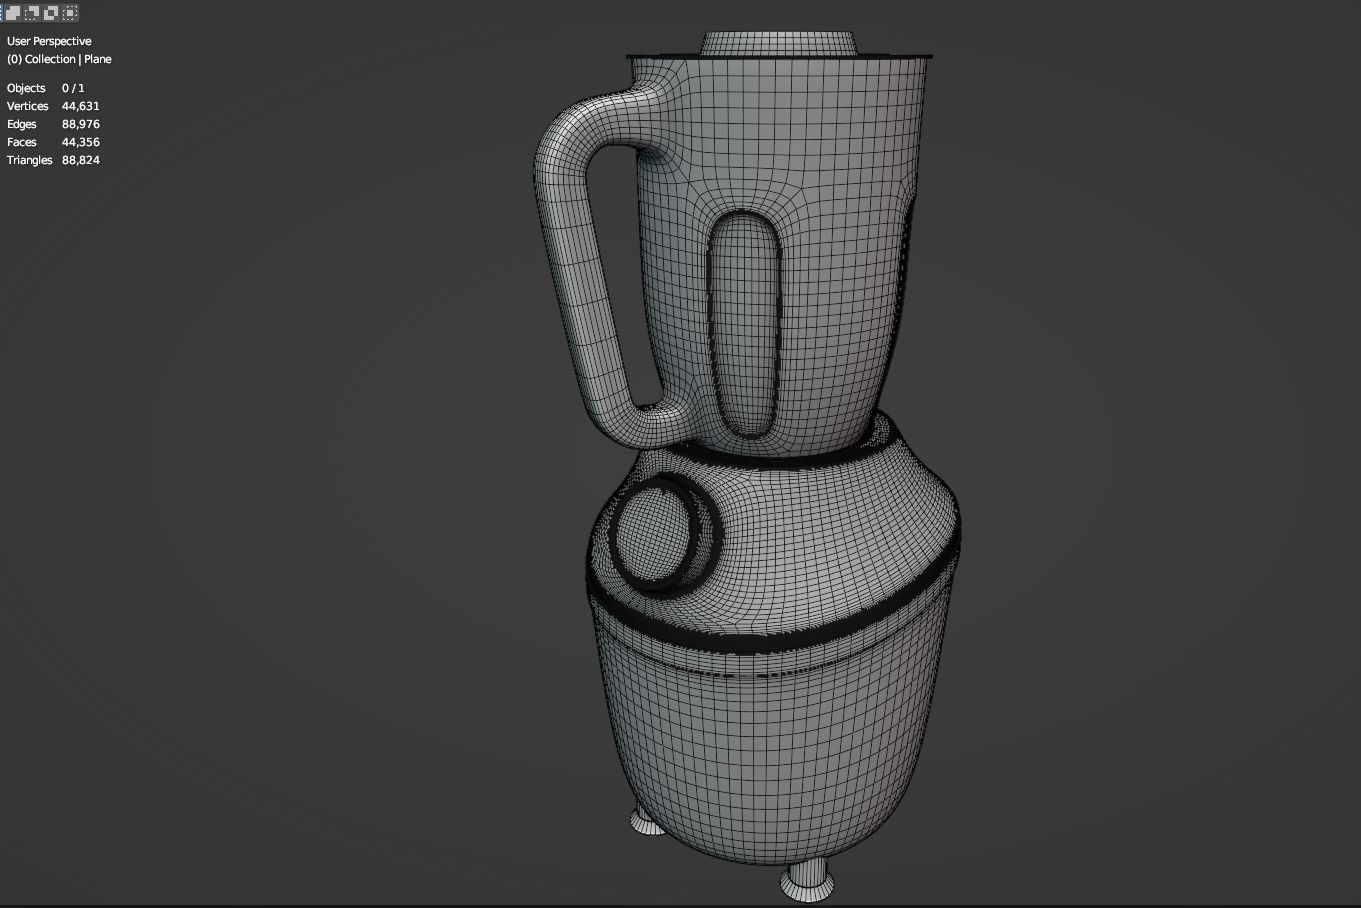The image size is (1361, 908).
Task: Select the Intersect selection mode icon
Action: coord(70,13)
